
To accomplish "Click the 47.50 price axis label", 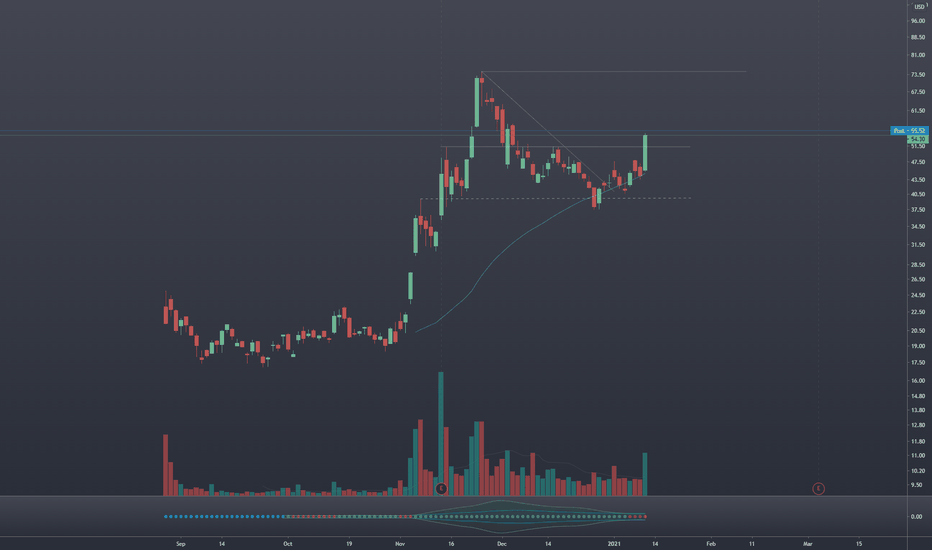I will 918,162.
